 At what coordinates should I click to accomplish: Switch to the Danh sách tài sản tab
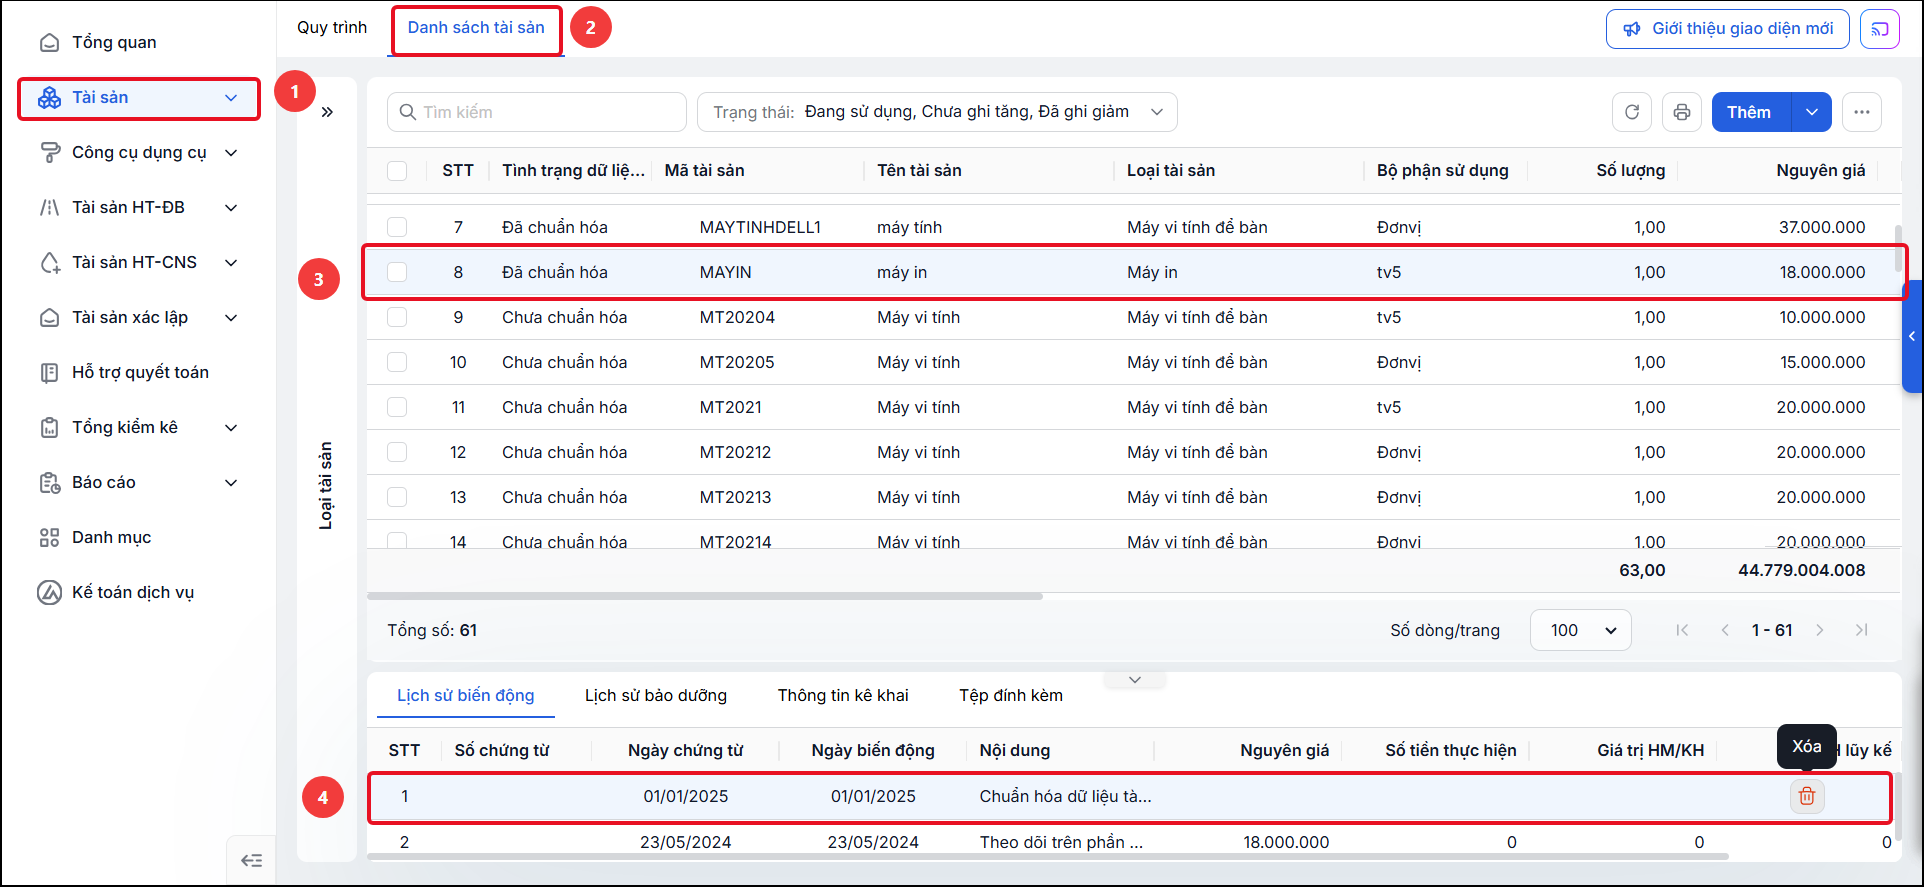[x=476, y=28]
